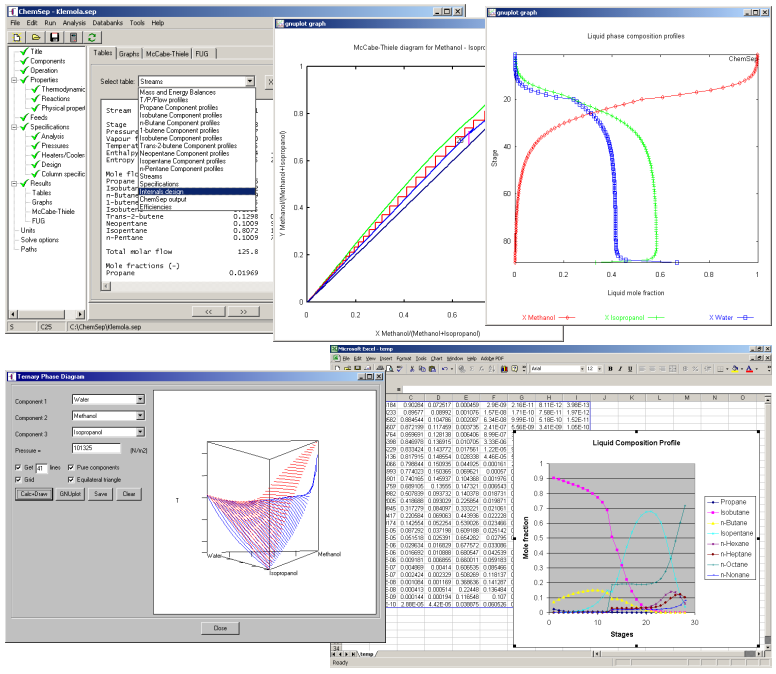Open the ChemSep Databanks menu

[x=107, y=23]
